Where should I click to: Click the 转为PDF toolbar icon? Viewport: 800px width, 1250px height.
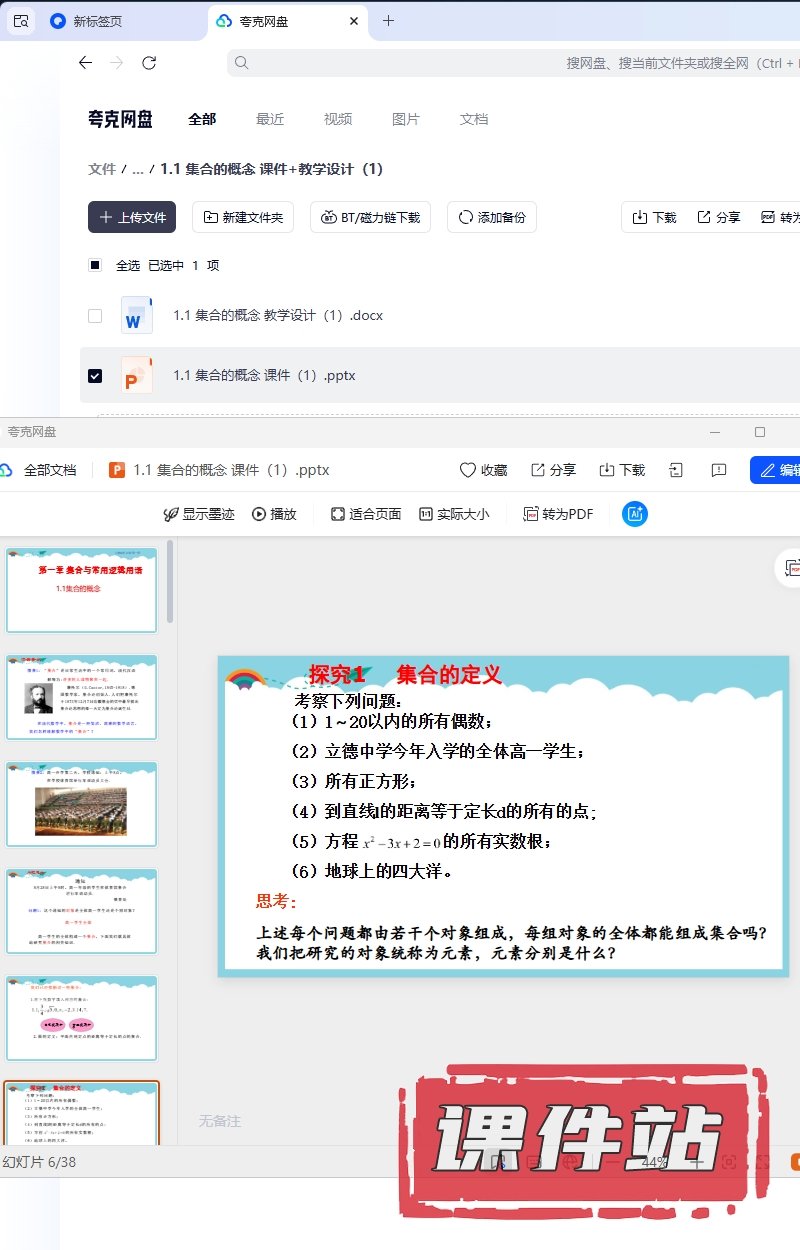(x=531, y=514)
